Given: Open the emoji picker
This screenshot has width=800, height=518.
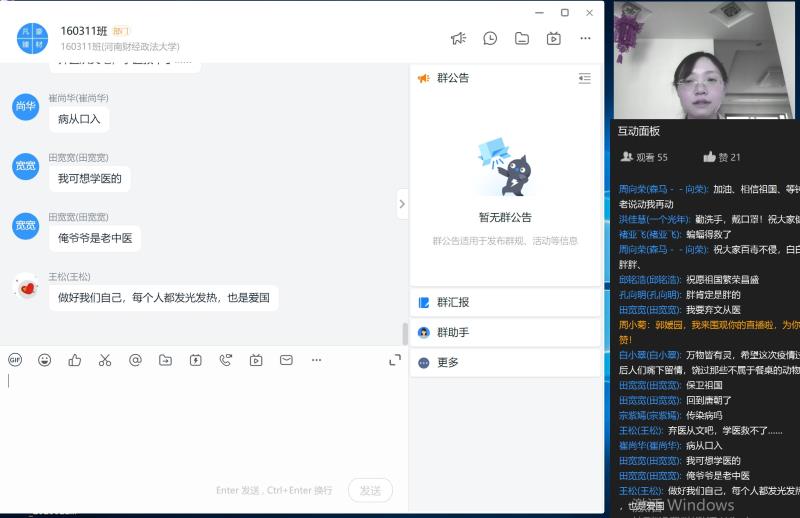Looking at the screenshot, I should point(45,360).
